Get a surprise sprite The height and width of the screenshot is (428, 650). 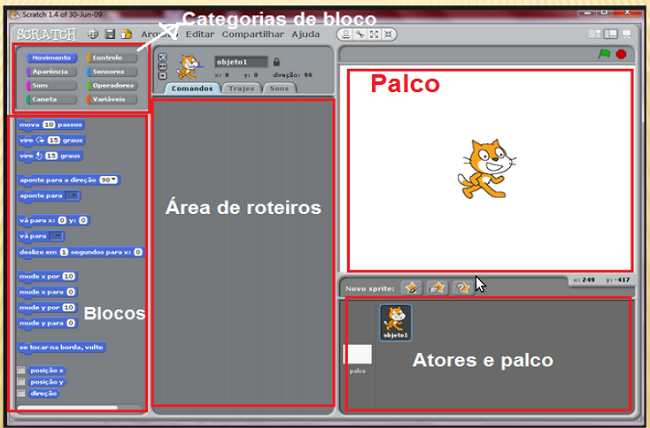point(462,287)
